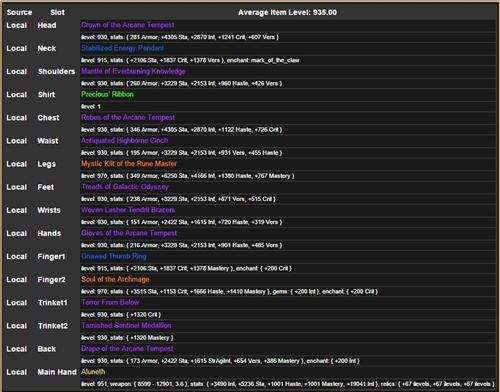The image size is (500, 392).
Task: Open Tarnished Sentinel Medallion trinket link
Action: 126,326
